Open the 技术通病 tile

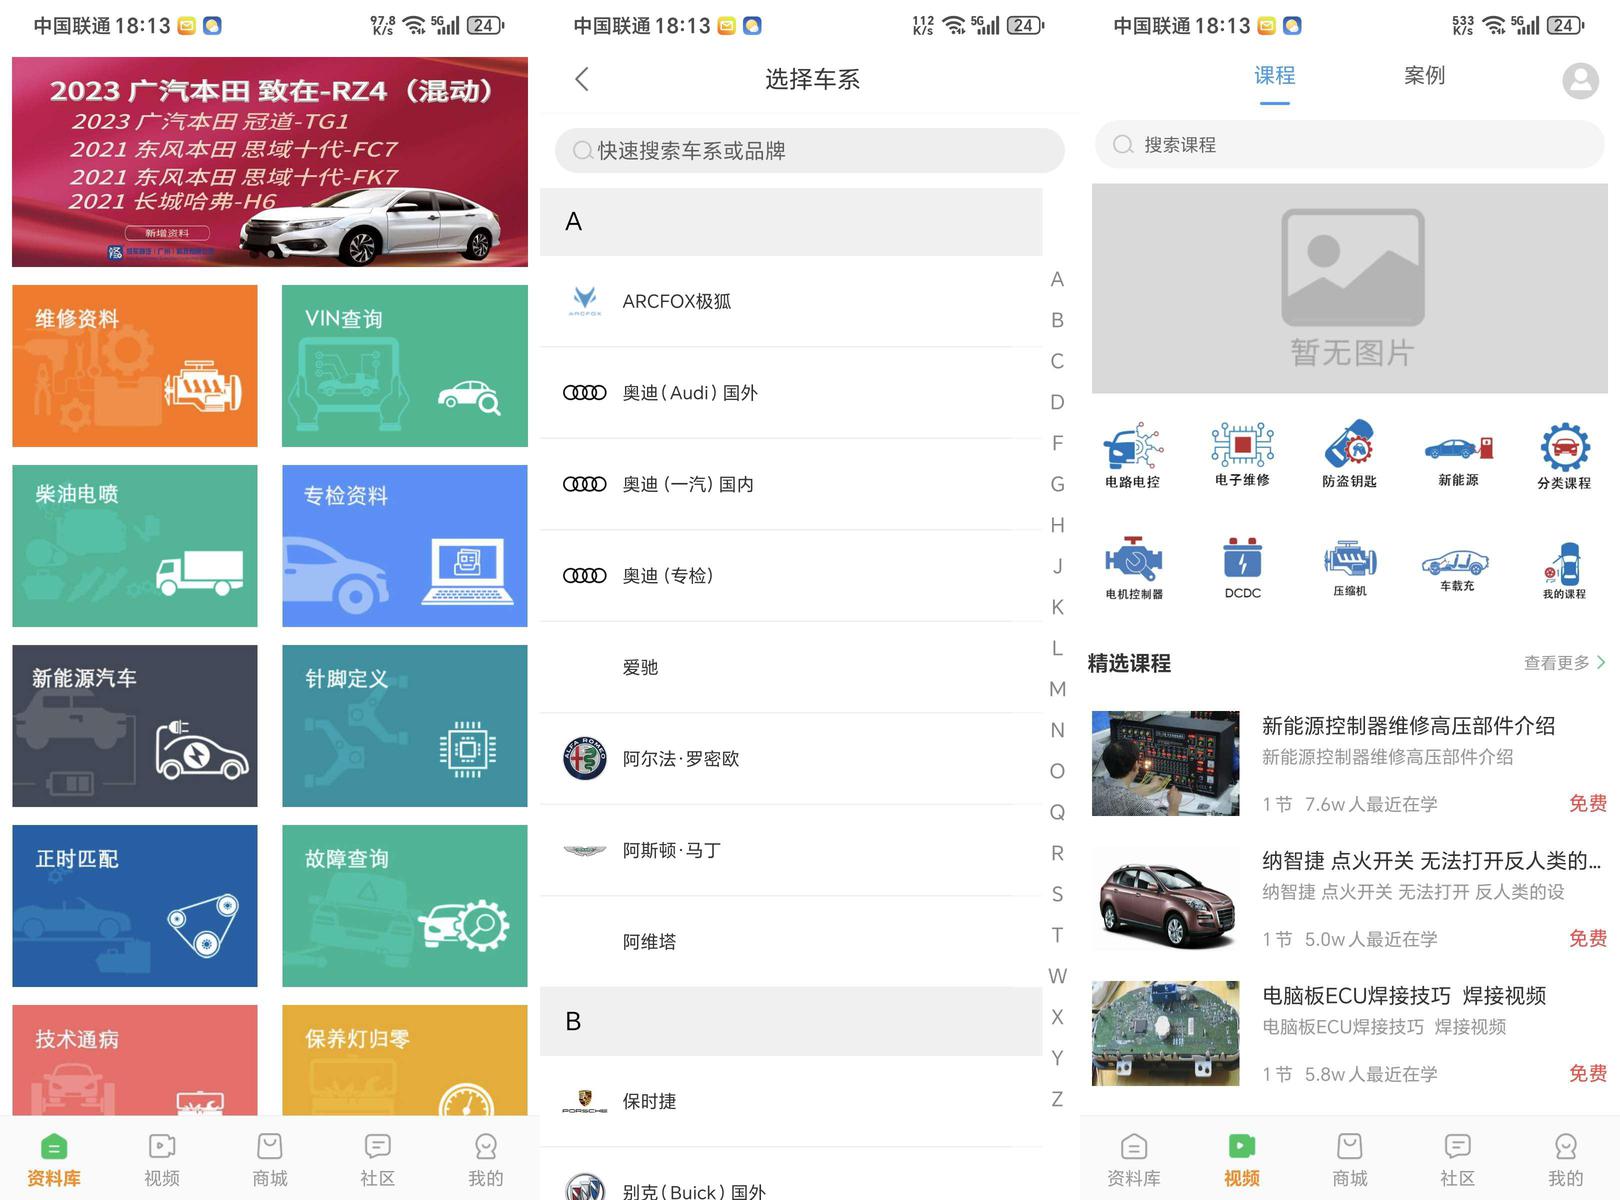(x=135, y=1060)
